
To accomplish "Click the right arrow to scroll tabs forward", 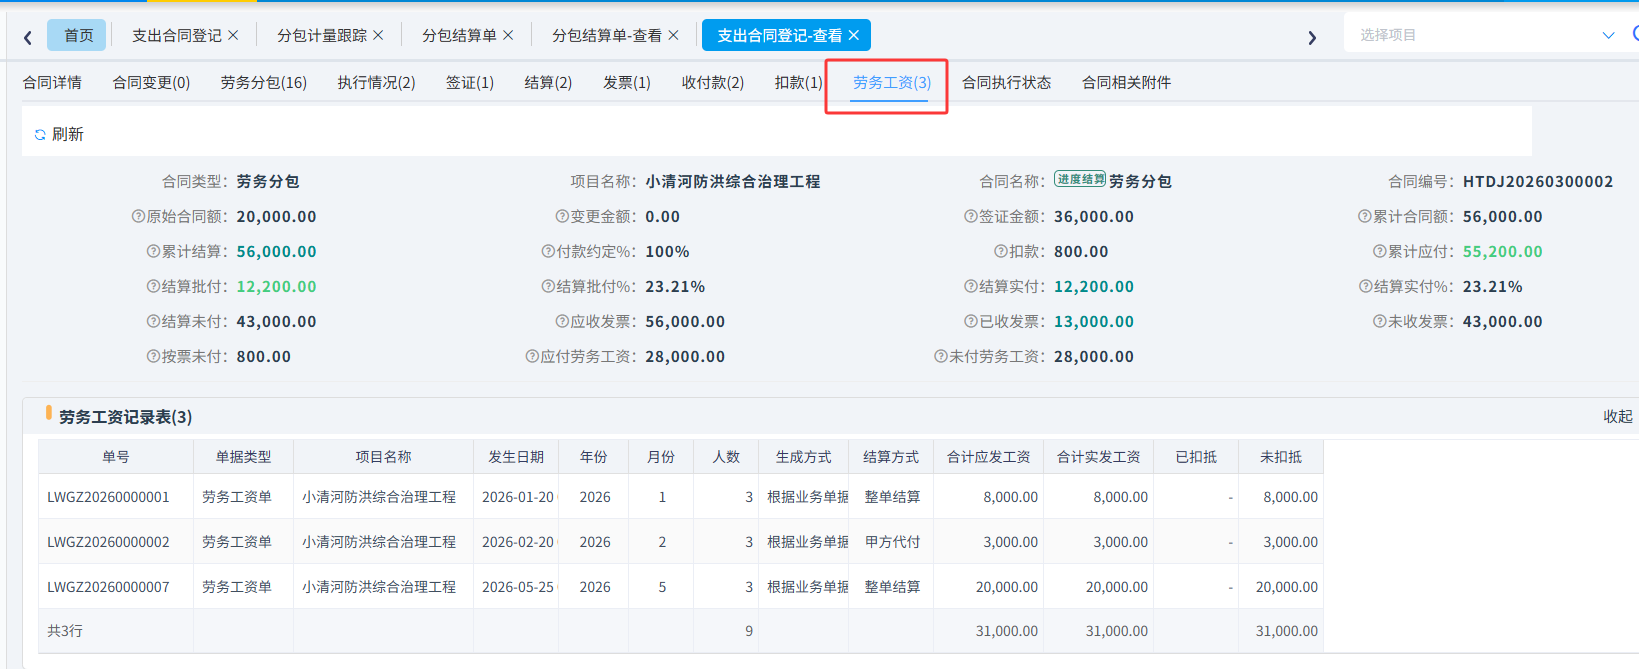I will pos(1312,38).
